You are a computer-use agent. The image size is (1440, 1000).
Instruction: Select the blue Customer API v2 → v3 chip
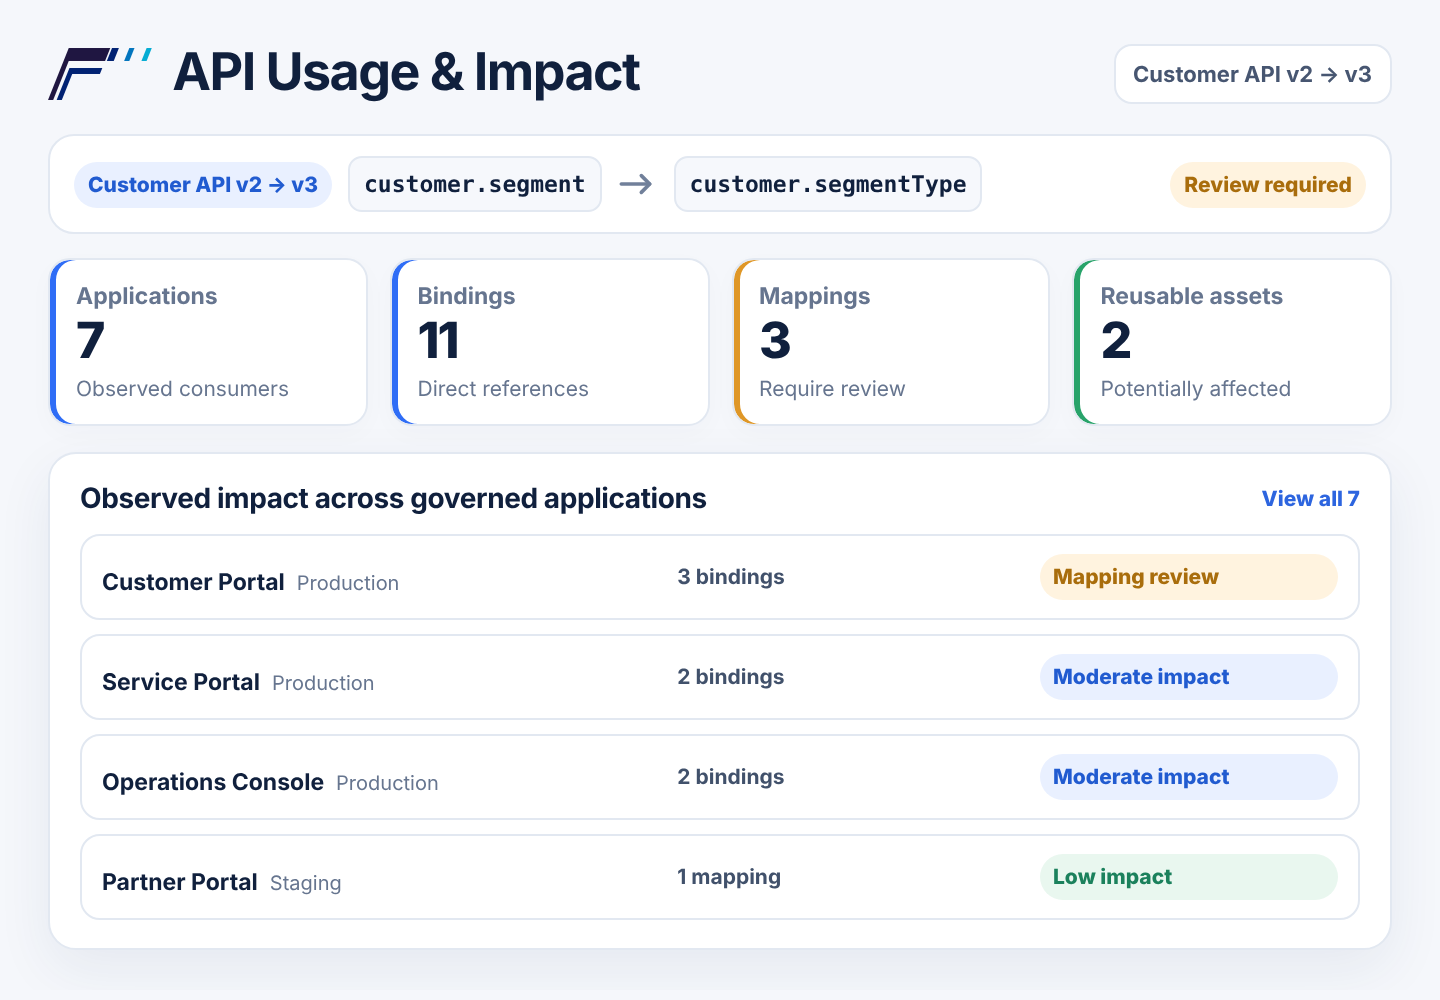coord(203,185)
